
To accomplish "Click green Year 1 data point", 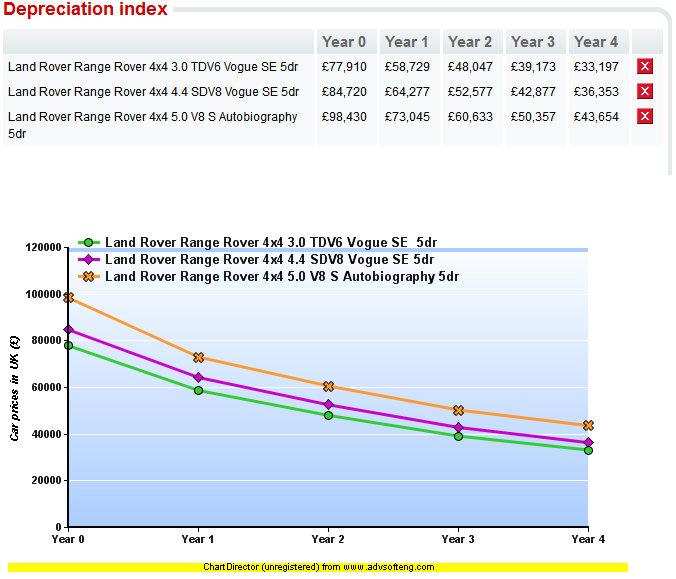I will [198, 391].
